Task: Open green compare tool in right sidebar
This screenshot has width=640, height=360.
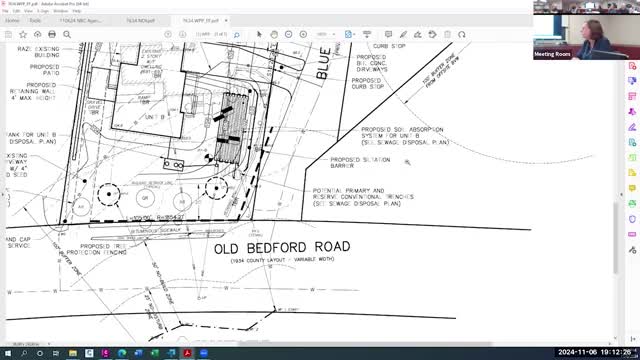Action: 632,158
